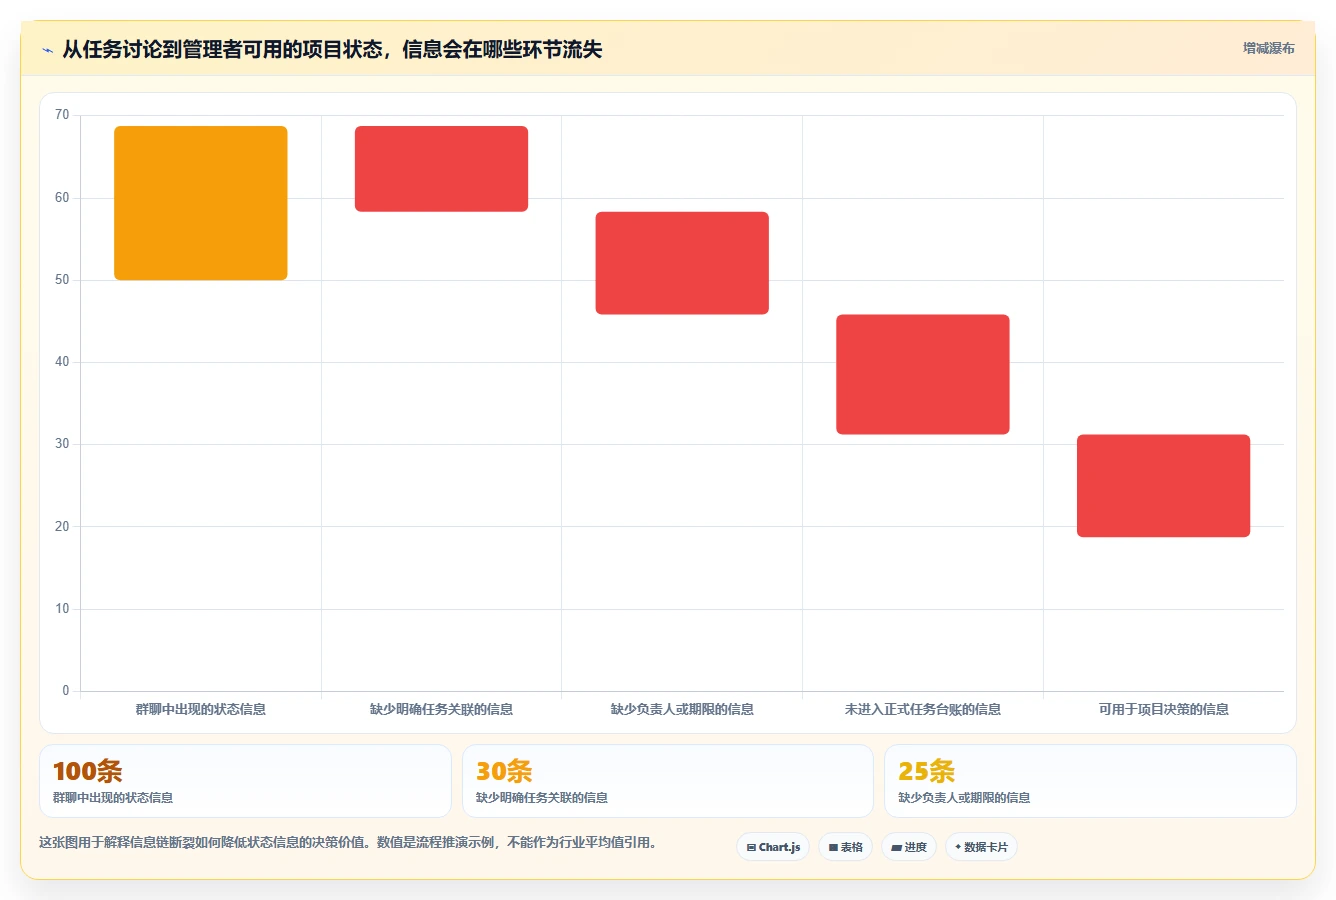Click the red bar for 缺少负责人或期限的信息
Image resolution: width=1336 pixels, height=900 pixels.
coord(682,263)
